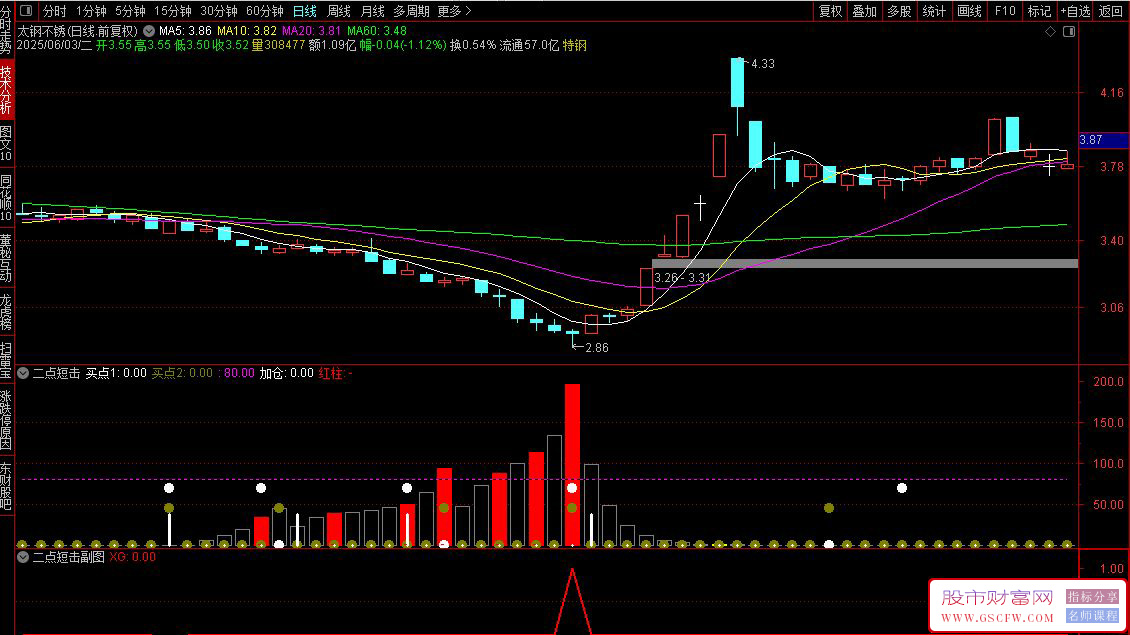
Task: Click the 标记 mark button
Action: point(1039,11)
